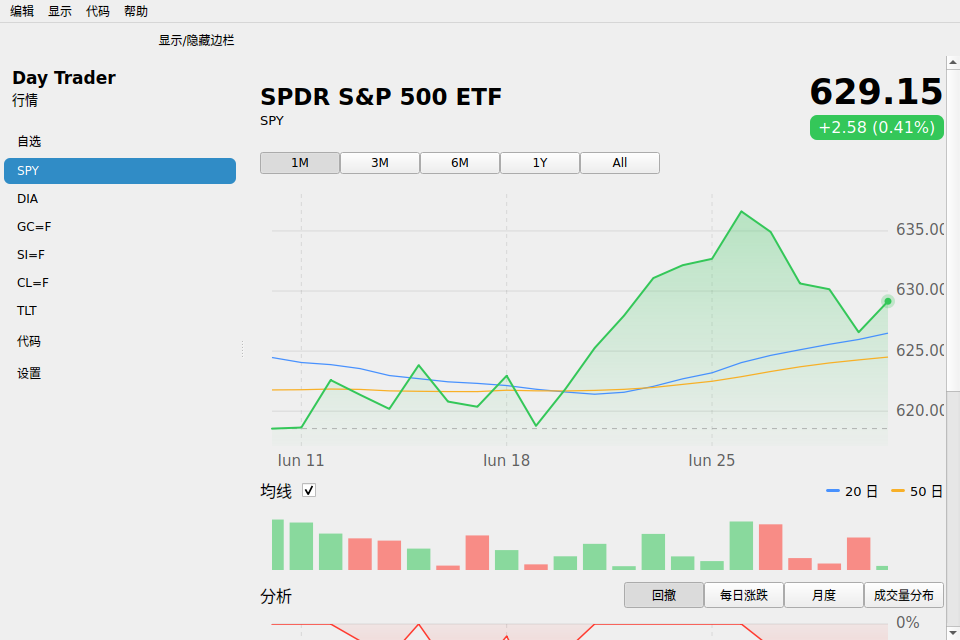960x640 pixels.
Task: Open 设置 in the sidebar
Action: click(120, 374)
